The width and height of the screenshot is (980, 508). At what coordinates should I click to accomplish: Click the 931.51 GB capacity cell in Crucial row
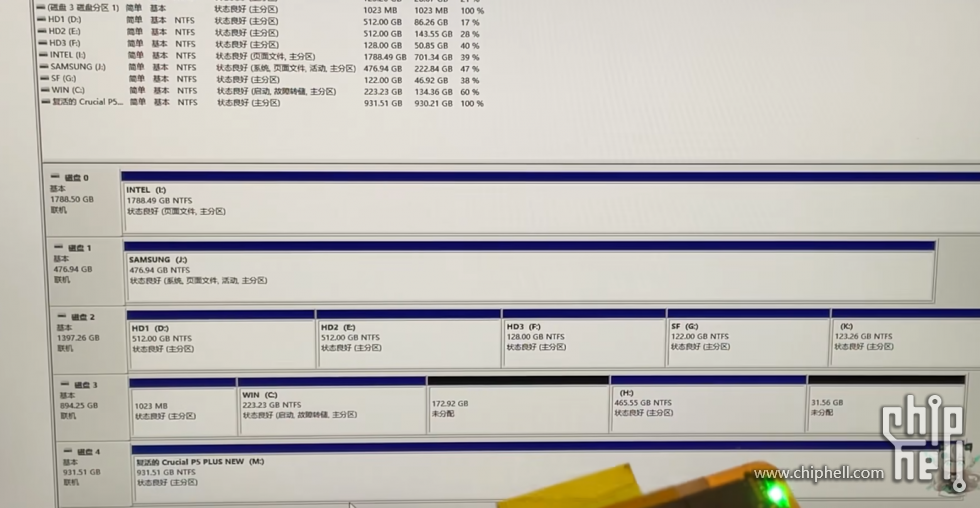382,104
